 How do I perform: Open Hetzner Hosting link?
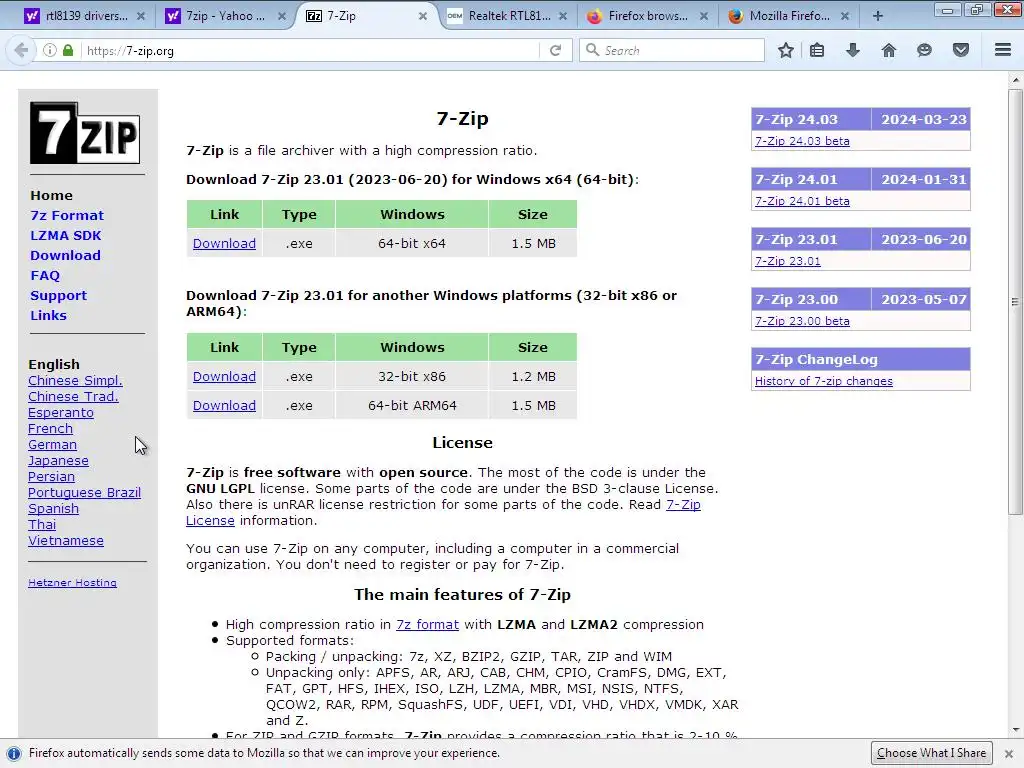point(72,583)
